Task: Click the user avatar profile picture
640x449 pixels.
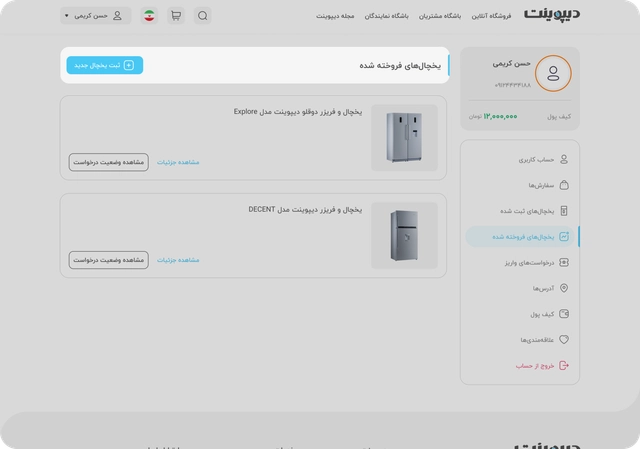Action: click(553, 73)
